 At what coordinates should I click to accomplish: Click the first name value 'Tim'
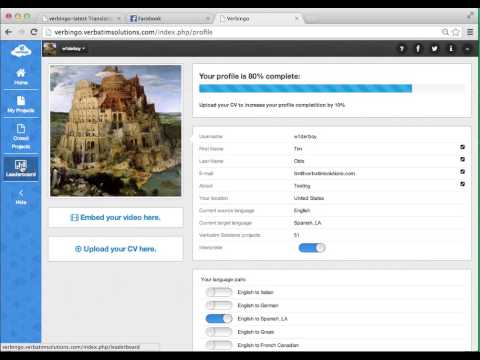(x=298, y=149)
